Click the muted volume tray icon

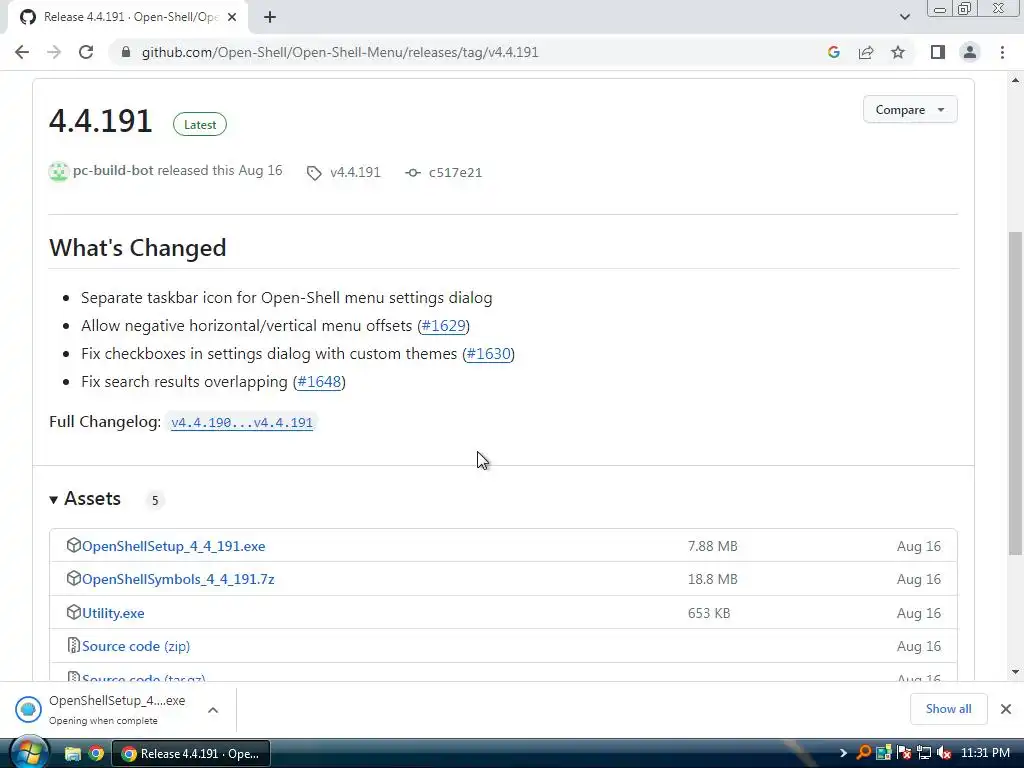944,753
